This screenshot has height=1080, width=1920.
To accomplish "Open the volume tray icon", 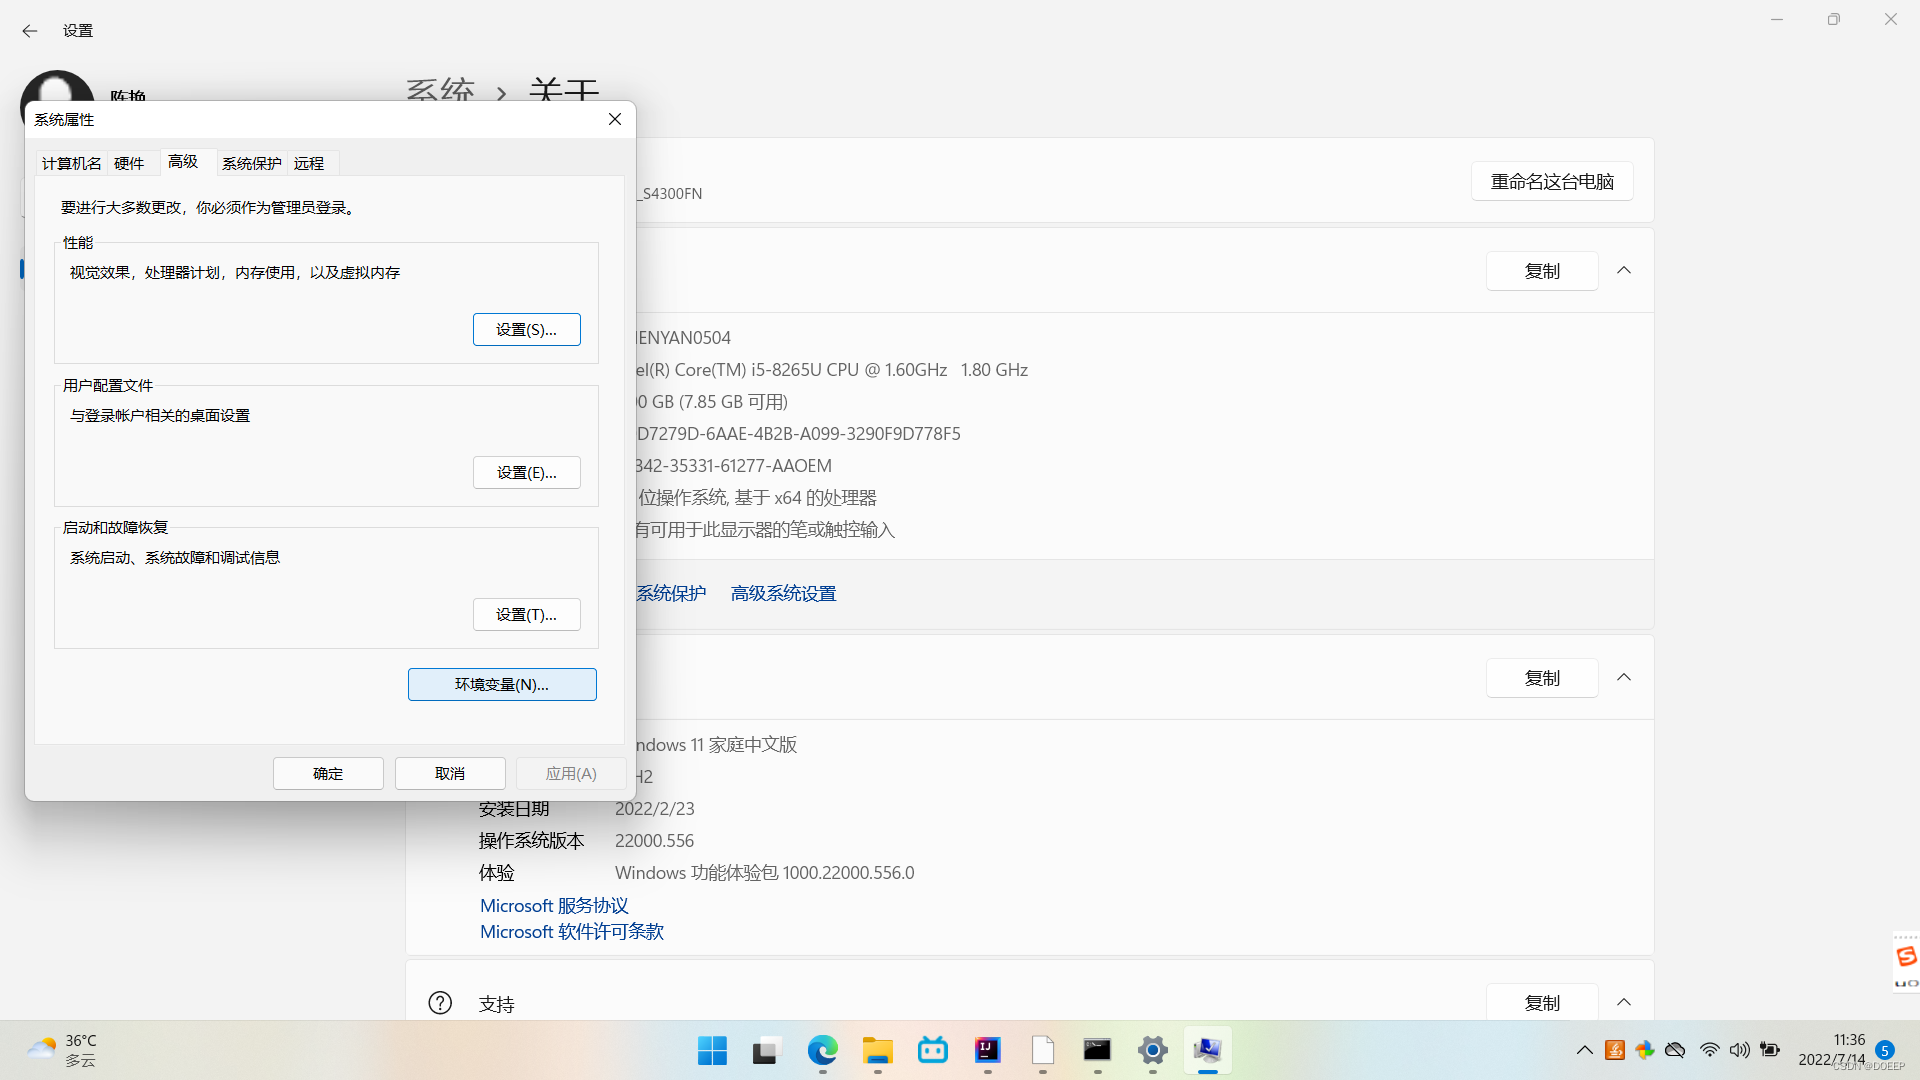I will (x=1740, y=1050).
